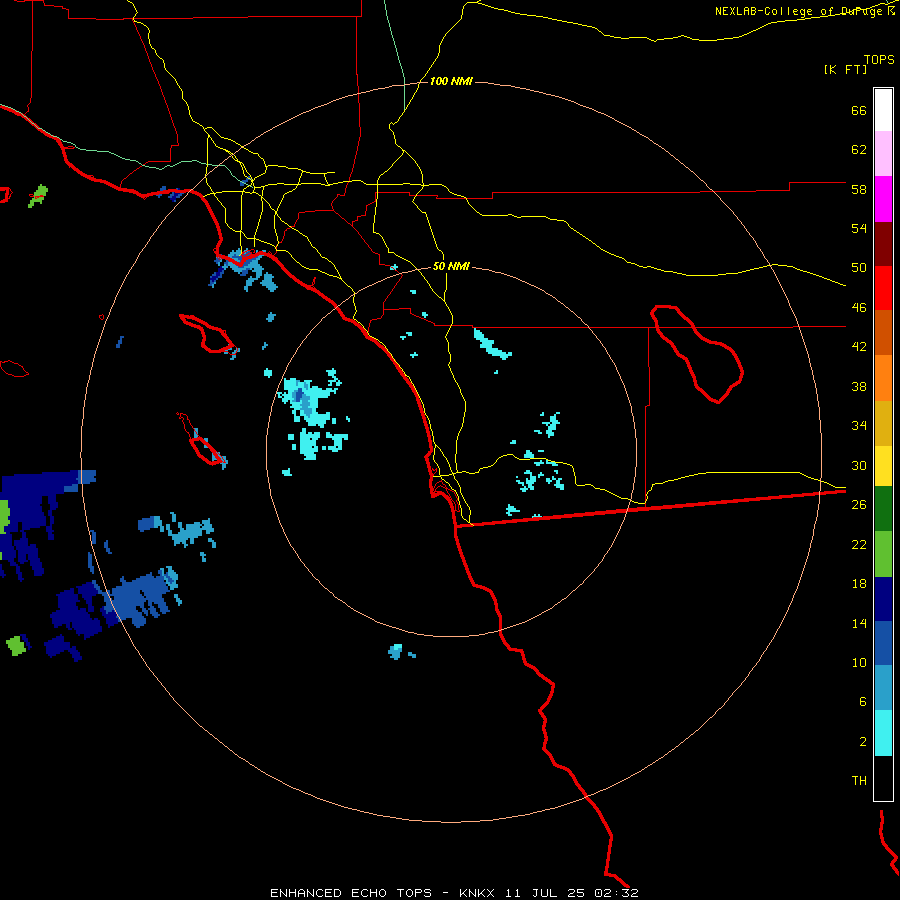Click the '62' legend value label
The width and height of the screenshot is (900, 900).
point(859,150)
